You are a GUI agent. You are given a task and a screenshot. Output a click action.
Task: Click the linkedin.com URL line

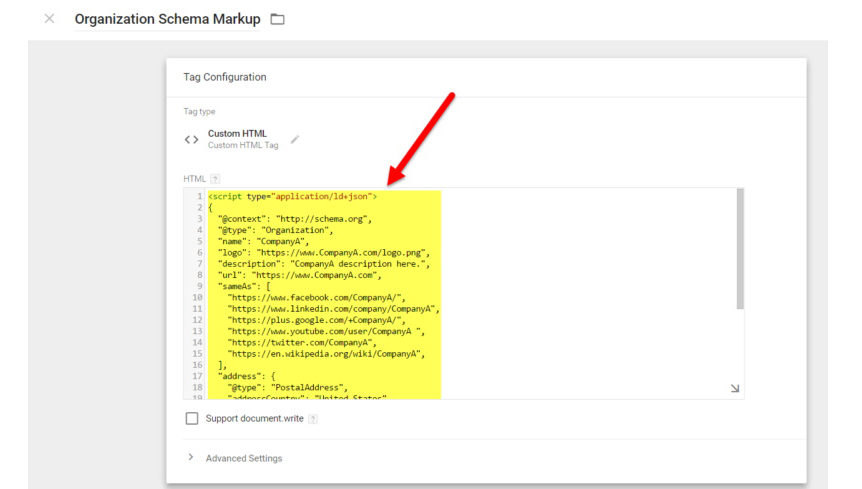pos(334,309)
